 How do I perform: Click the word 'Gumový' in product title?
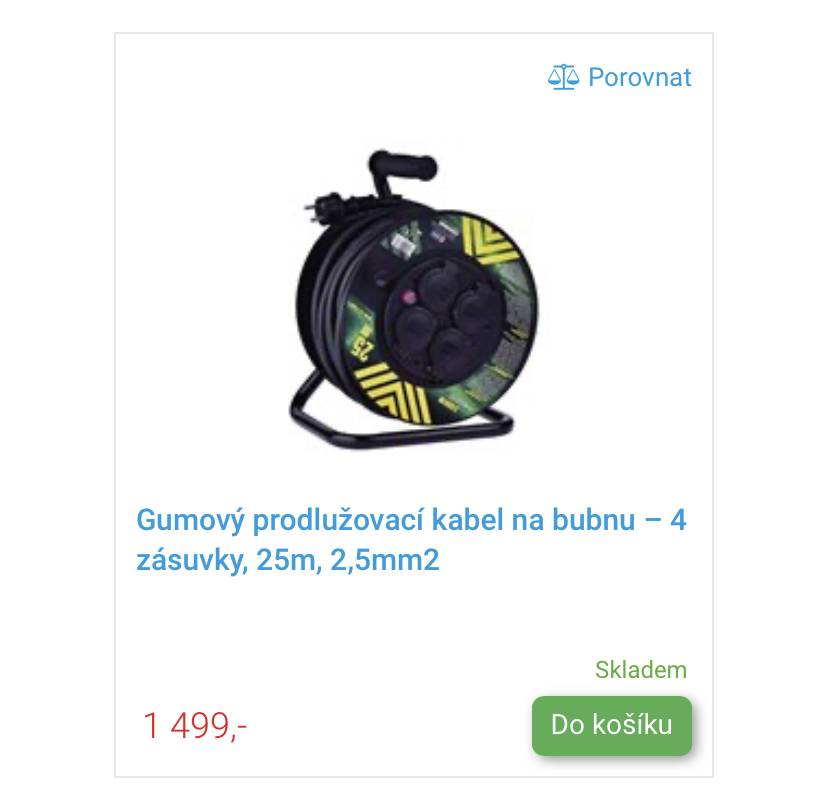click(x=190, y=520)
